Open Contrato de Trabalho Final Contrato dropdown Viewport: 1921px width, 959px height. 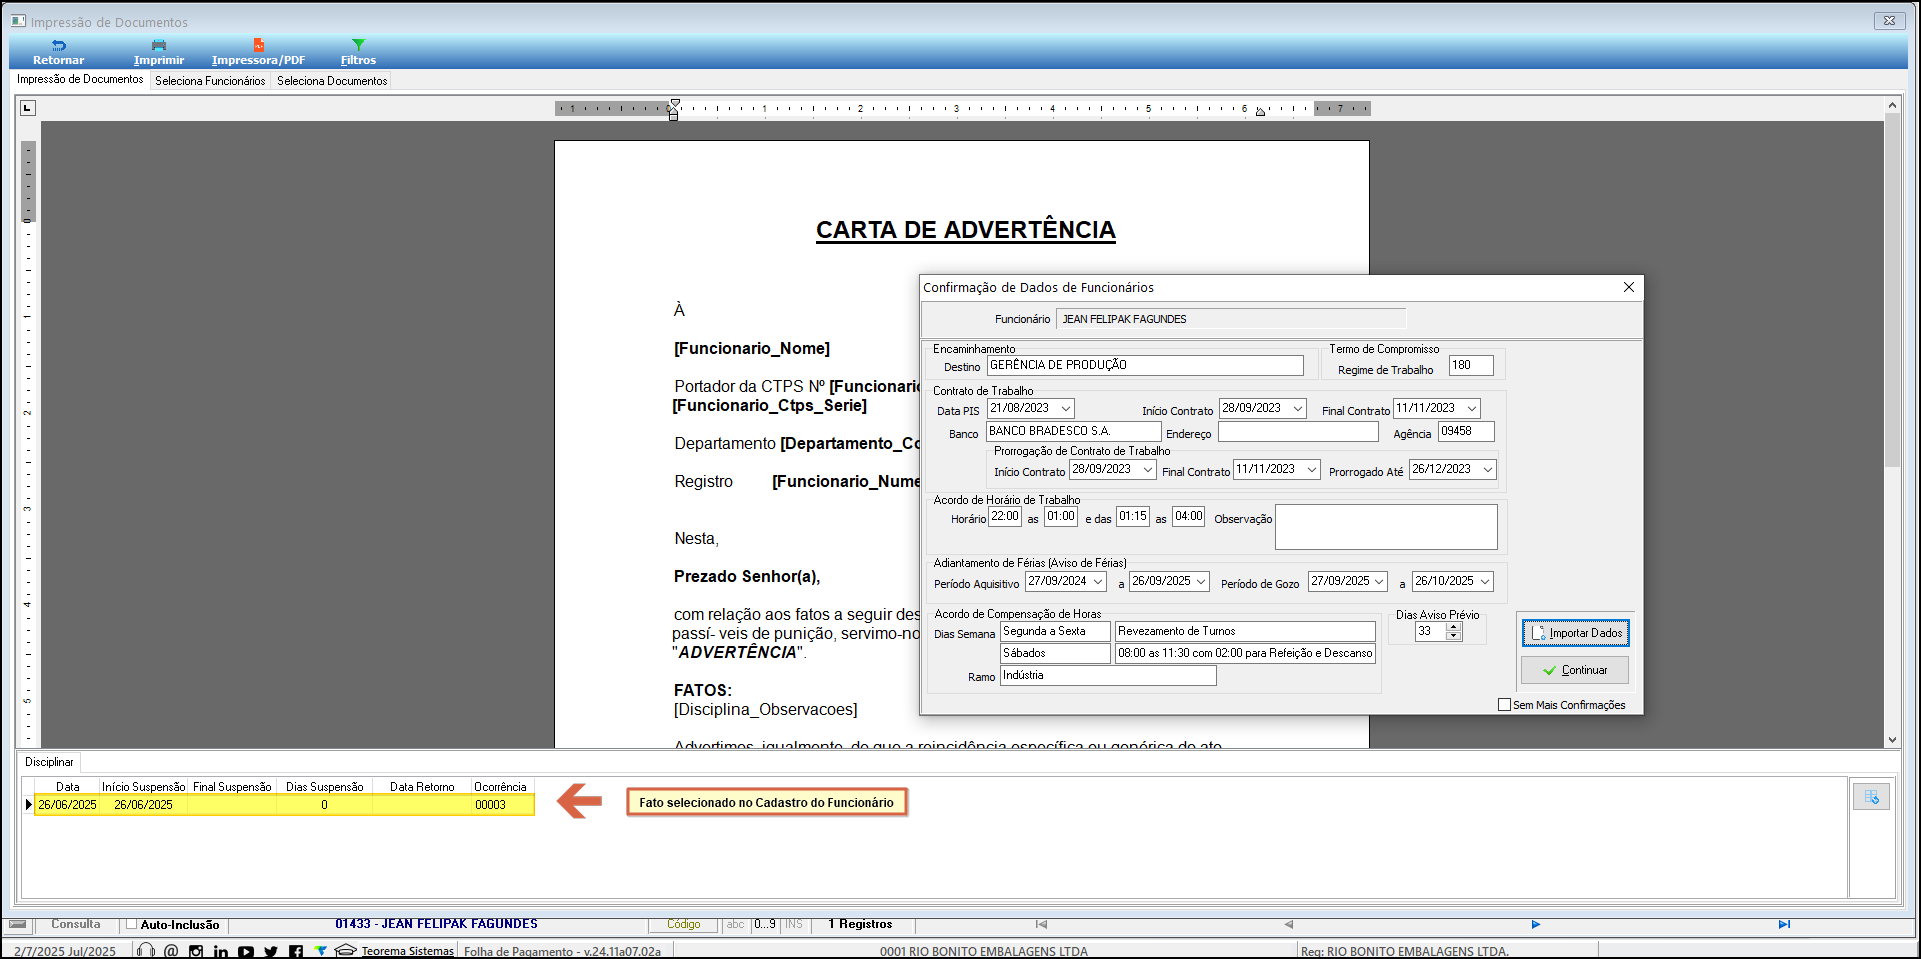(x=1472, y=408)
